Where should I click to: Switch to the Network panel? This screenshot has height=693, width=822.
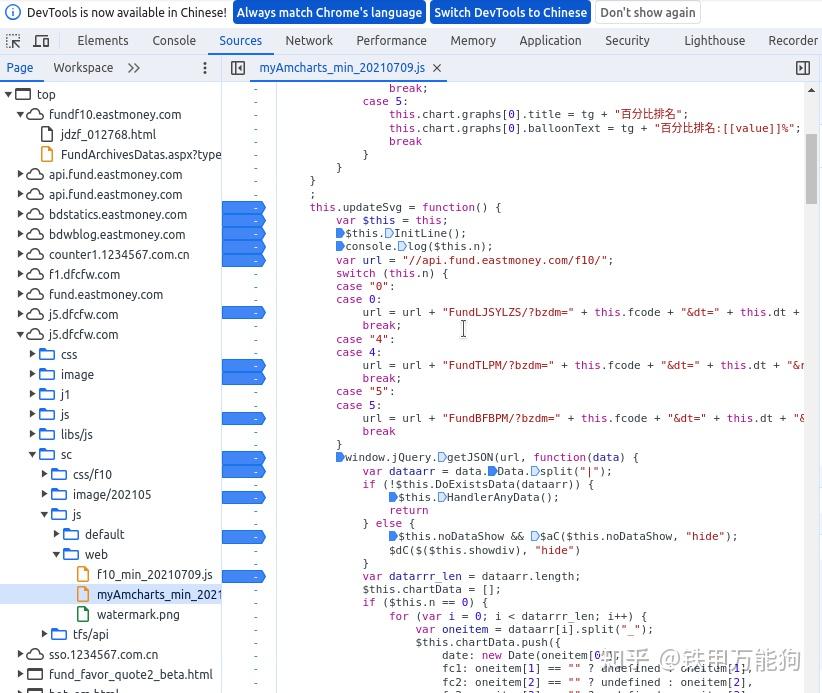click(x=309, y=40)
